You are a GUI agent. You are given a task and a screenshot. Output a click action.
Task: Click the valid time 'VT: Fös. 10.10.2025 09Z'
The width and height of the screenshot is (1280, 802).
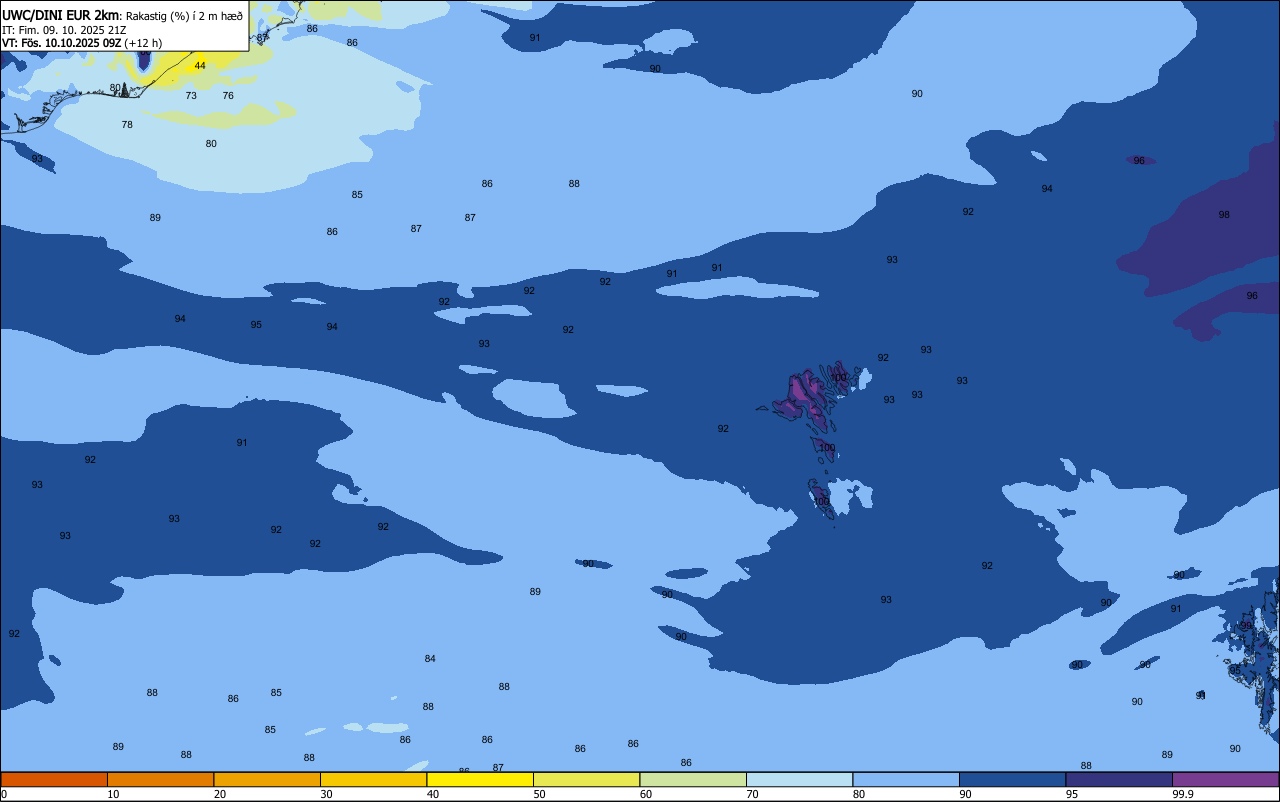(x=61, y=43)
